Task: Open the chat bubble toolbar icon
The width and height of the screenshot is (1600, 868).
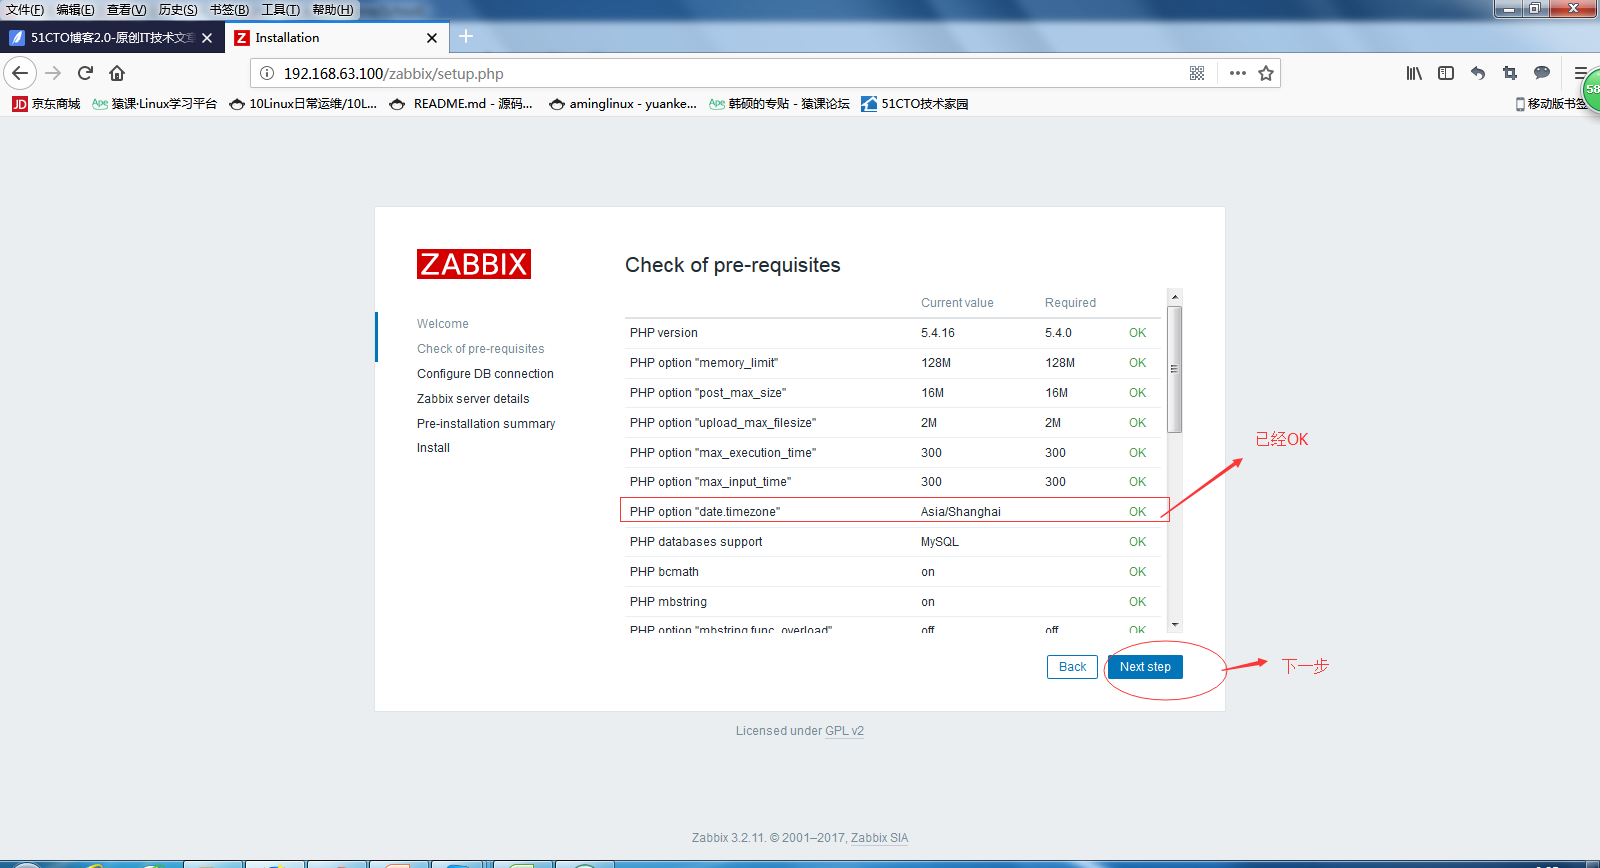Action: point(1542,73)
